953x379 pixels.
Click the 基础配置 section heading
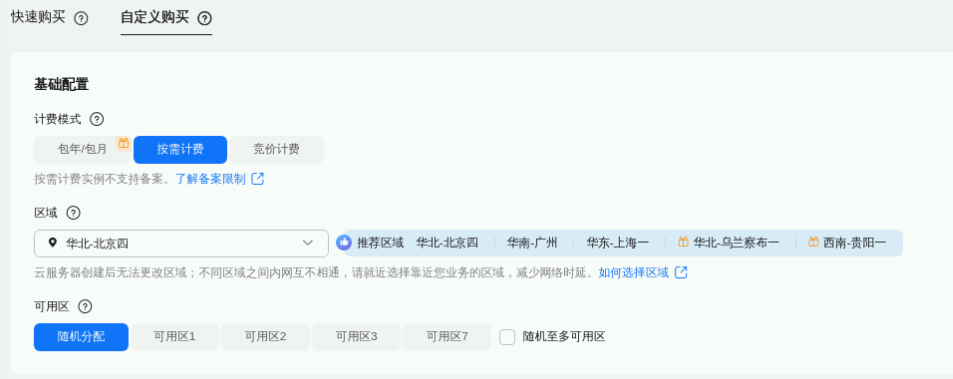pos(61,85)
